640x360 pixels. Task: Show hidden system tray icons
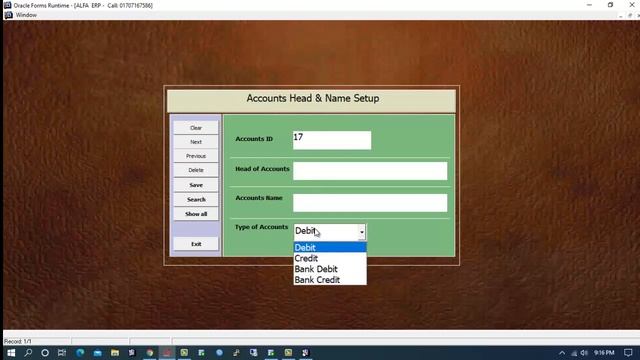(562, 353)
